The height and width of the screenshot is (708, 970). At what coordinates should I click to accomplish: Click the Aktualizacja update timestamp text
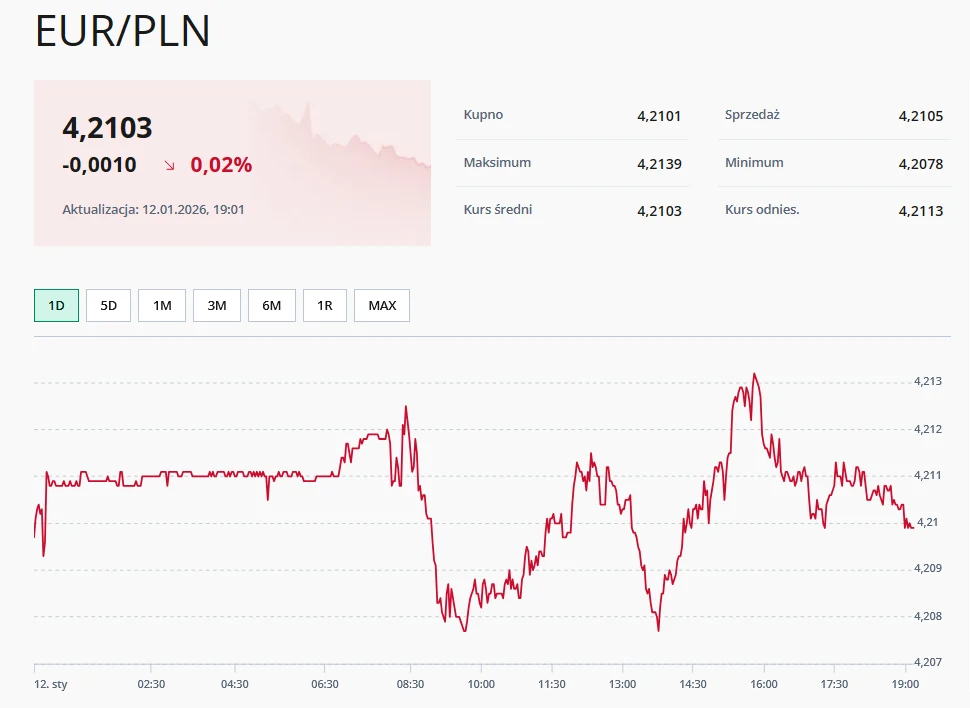click(154, 210)
